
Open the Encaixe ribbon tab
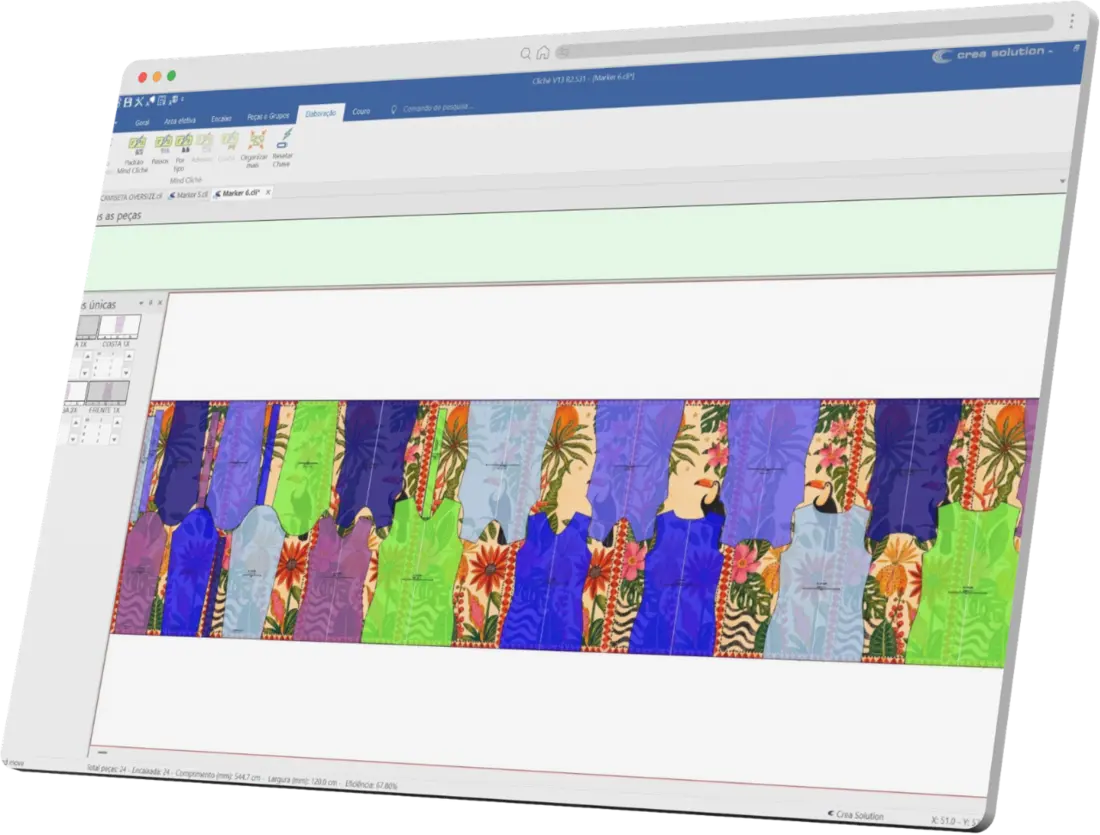(221, 119)
